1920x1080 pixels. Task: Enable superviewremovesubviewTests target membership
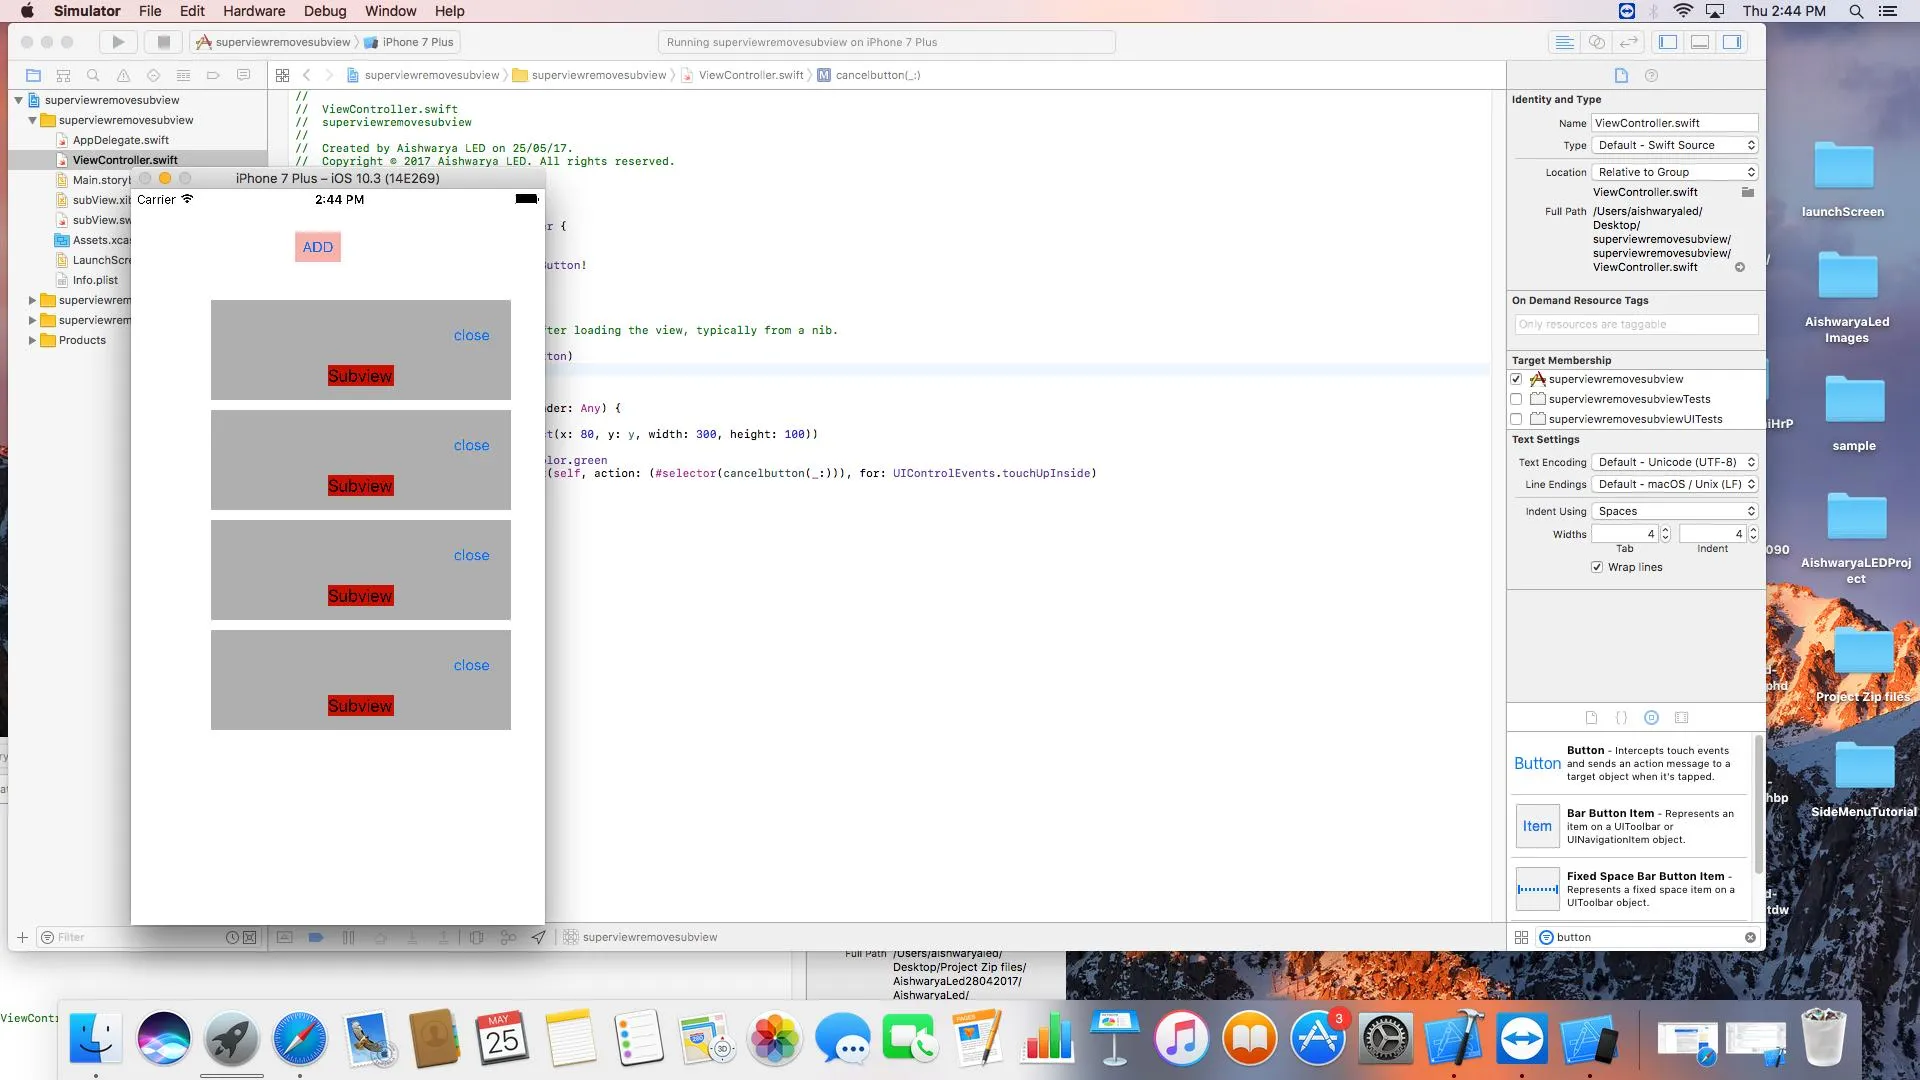1516,399
